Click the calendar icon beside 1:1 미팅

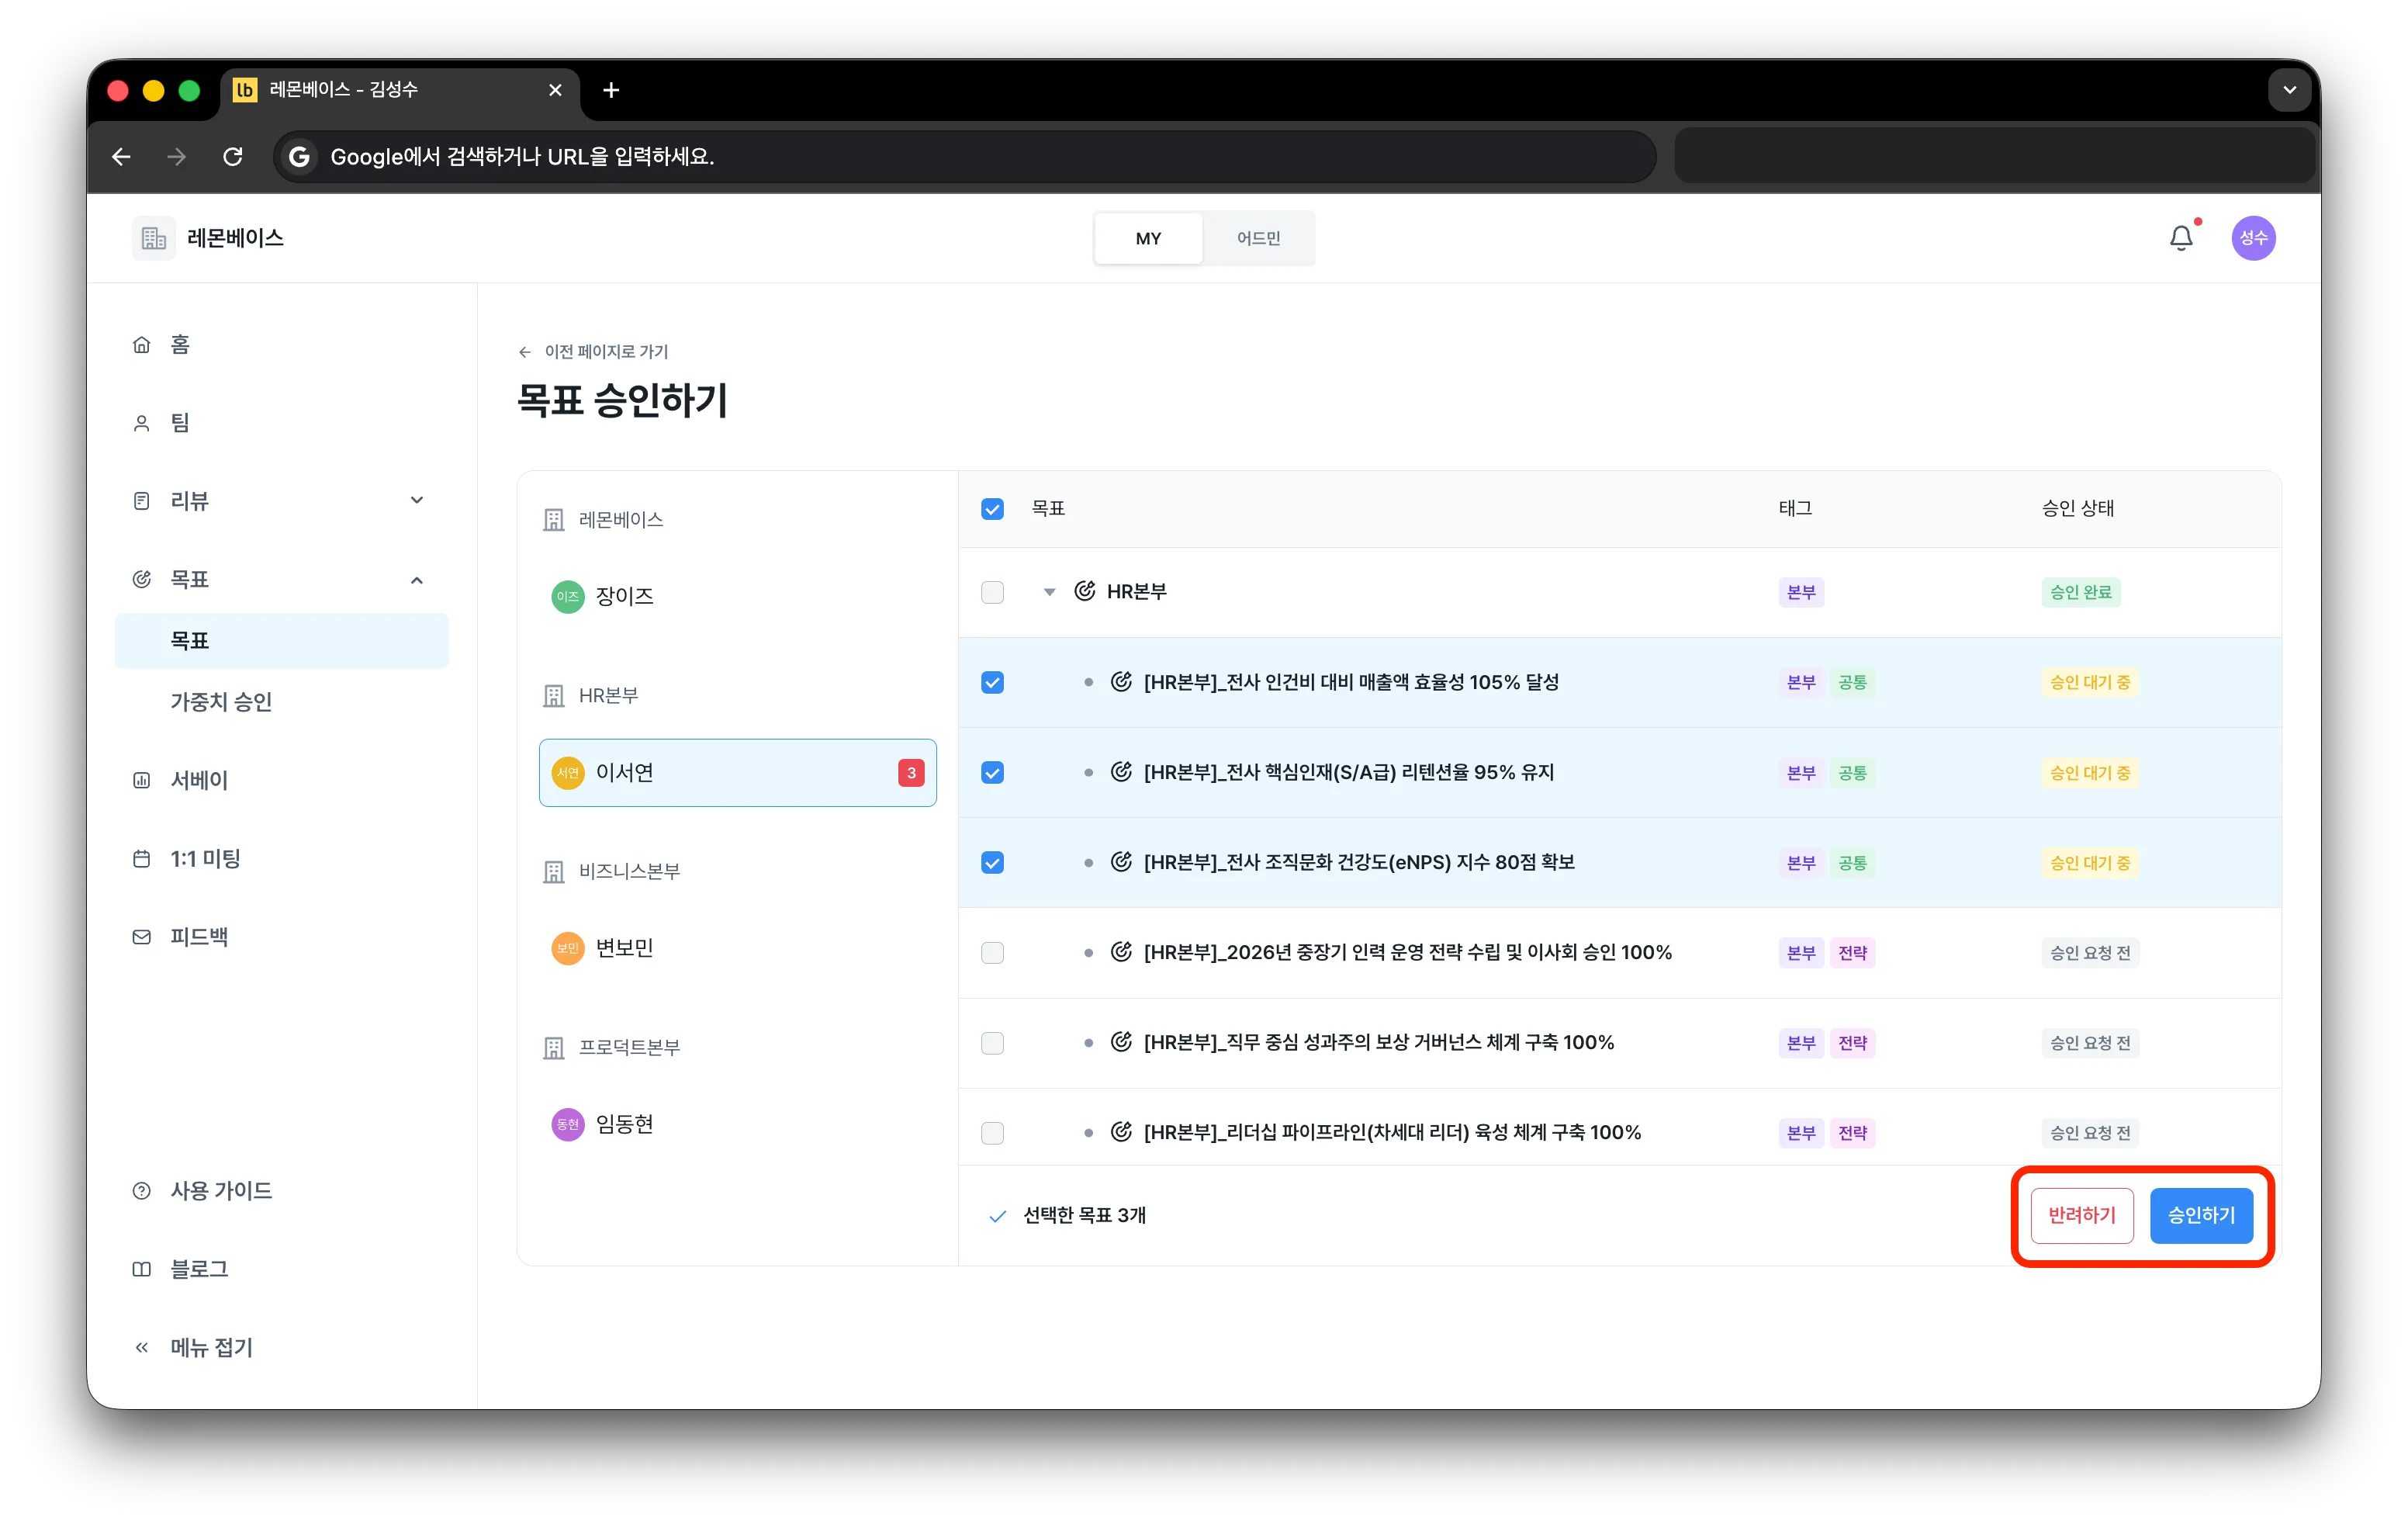pyautogui.click(x=142, y=859)
